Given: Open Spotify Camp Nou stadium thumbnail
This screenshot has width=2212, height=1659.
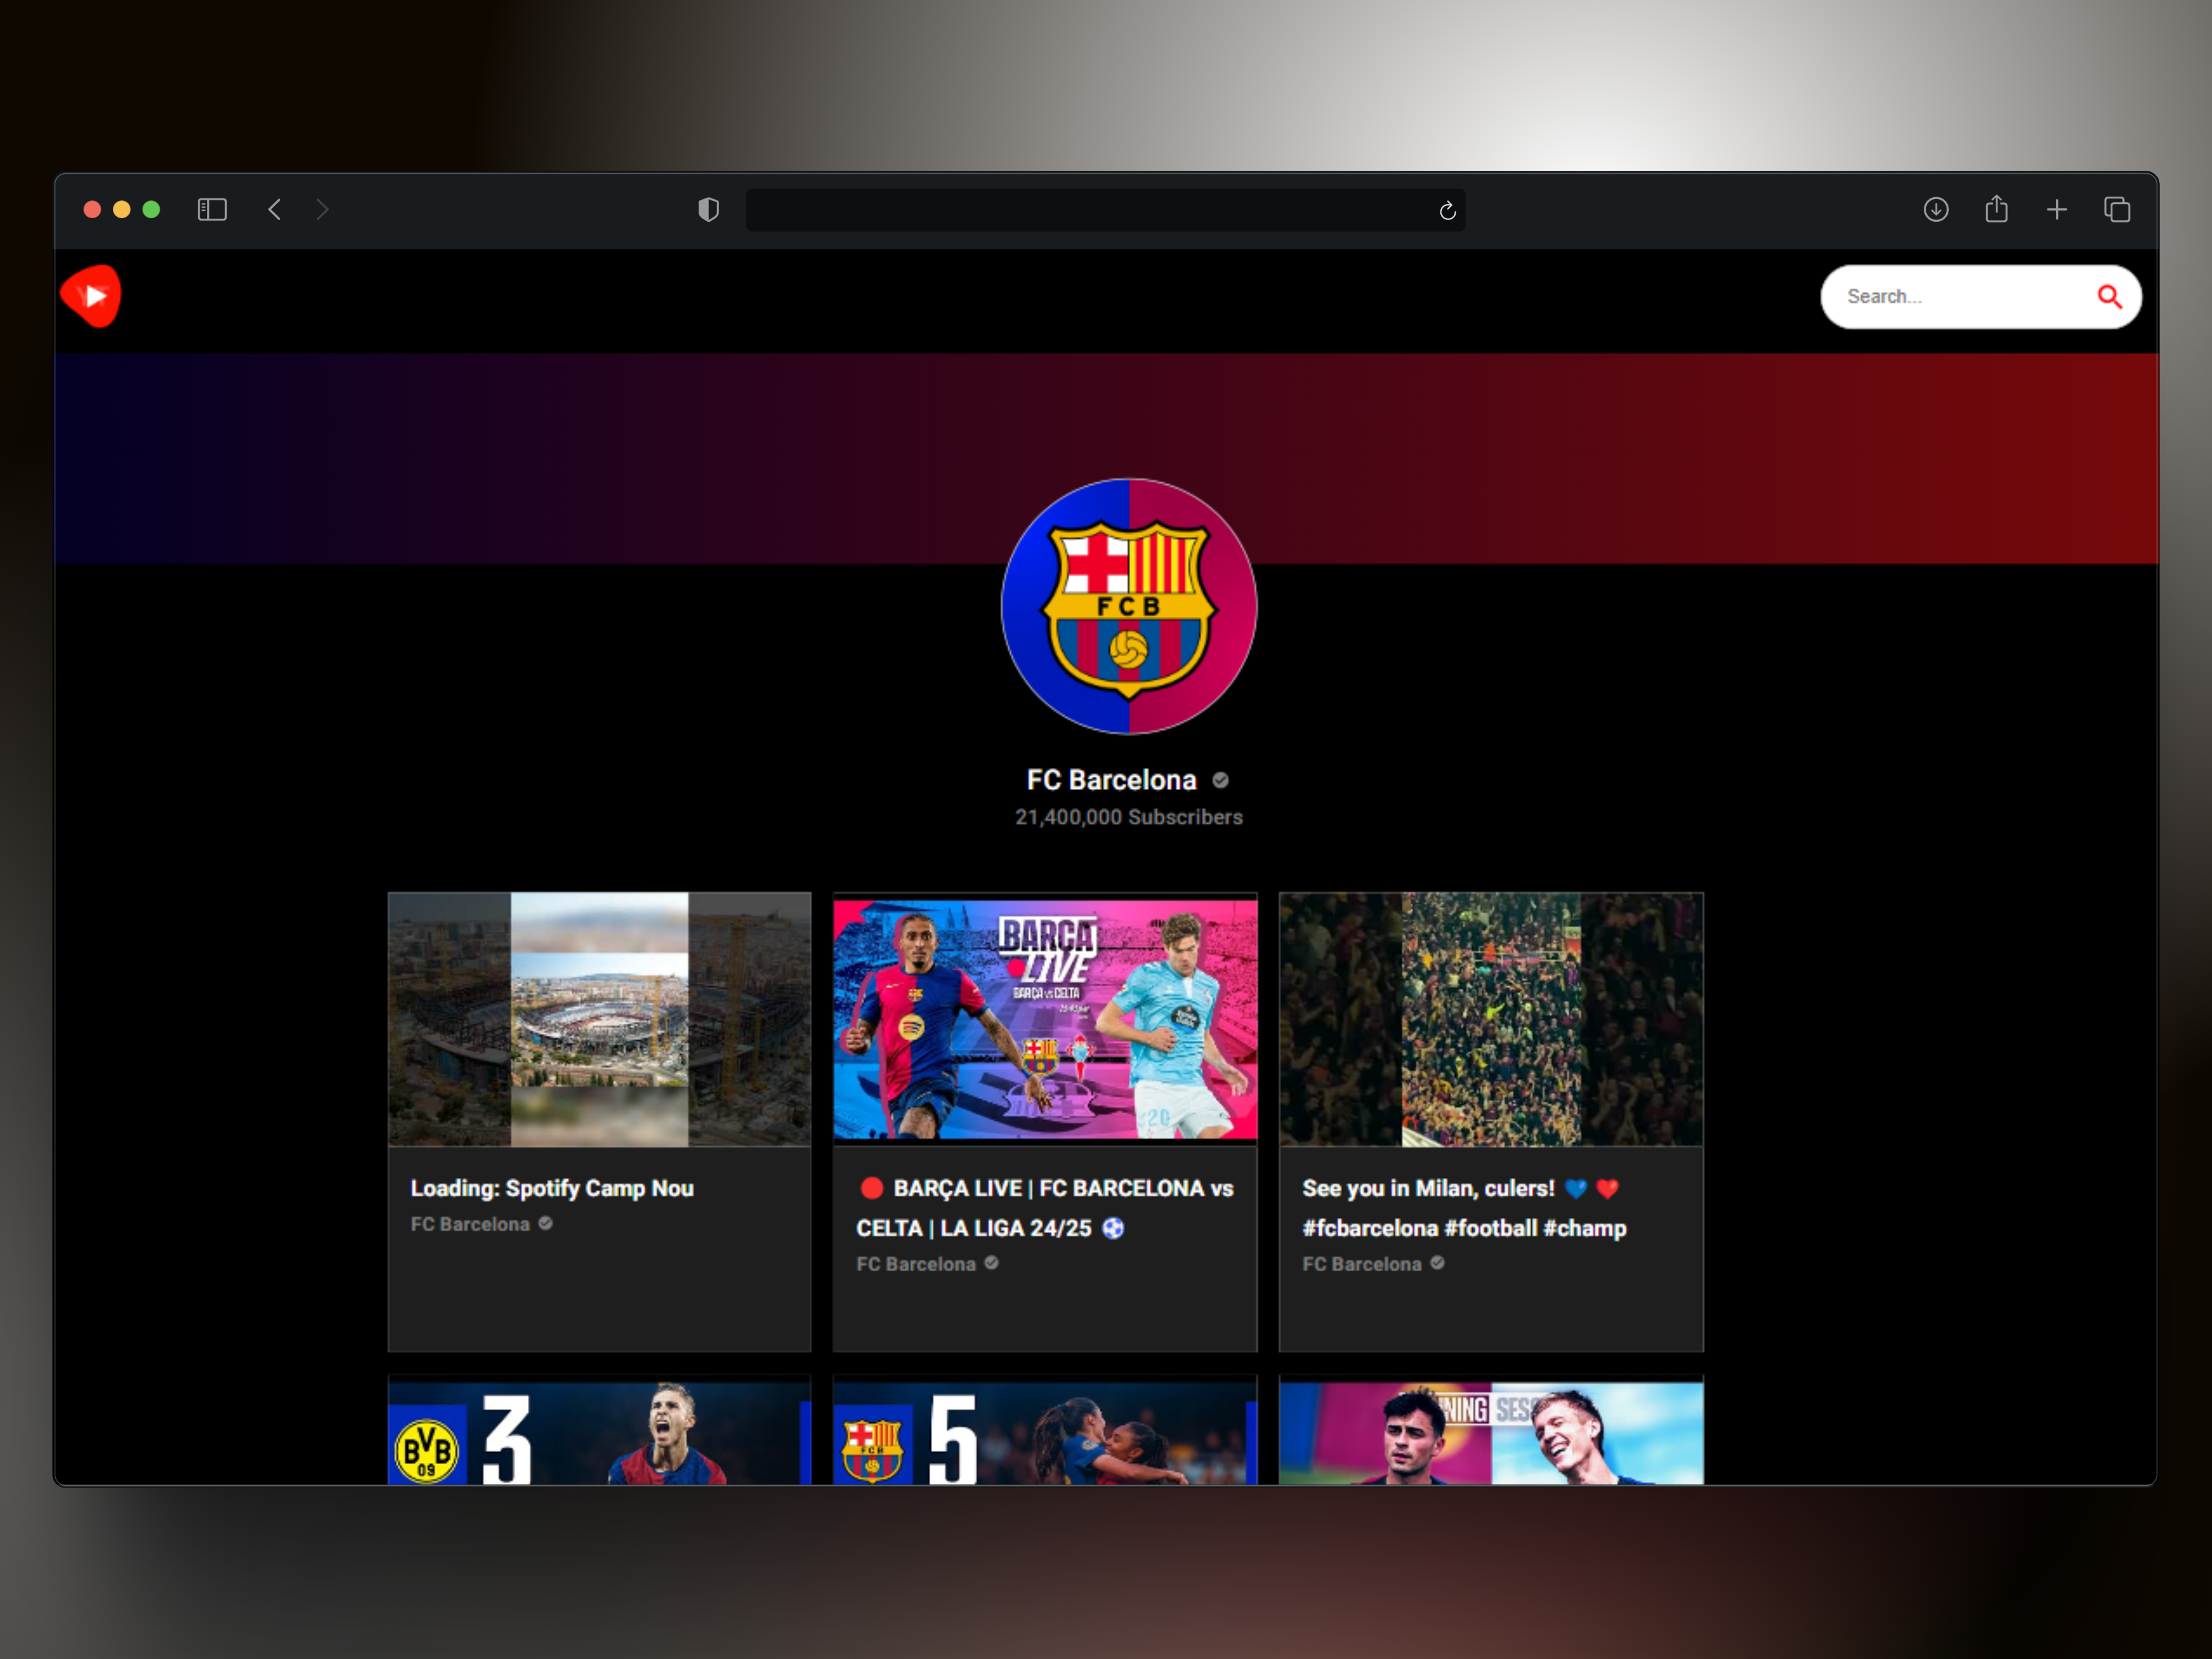Looking at the screenshot, I should (x=599, y=1019).
